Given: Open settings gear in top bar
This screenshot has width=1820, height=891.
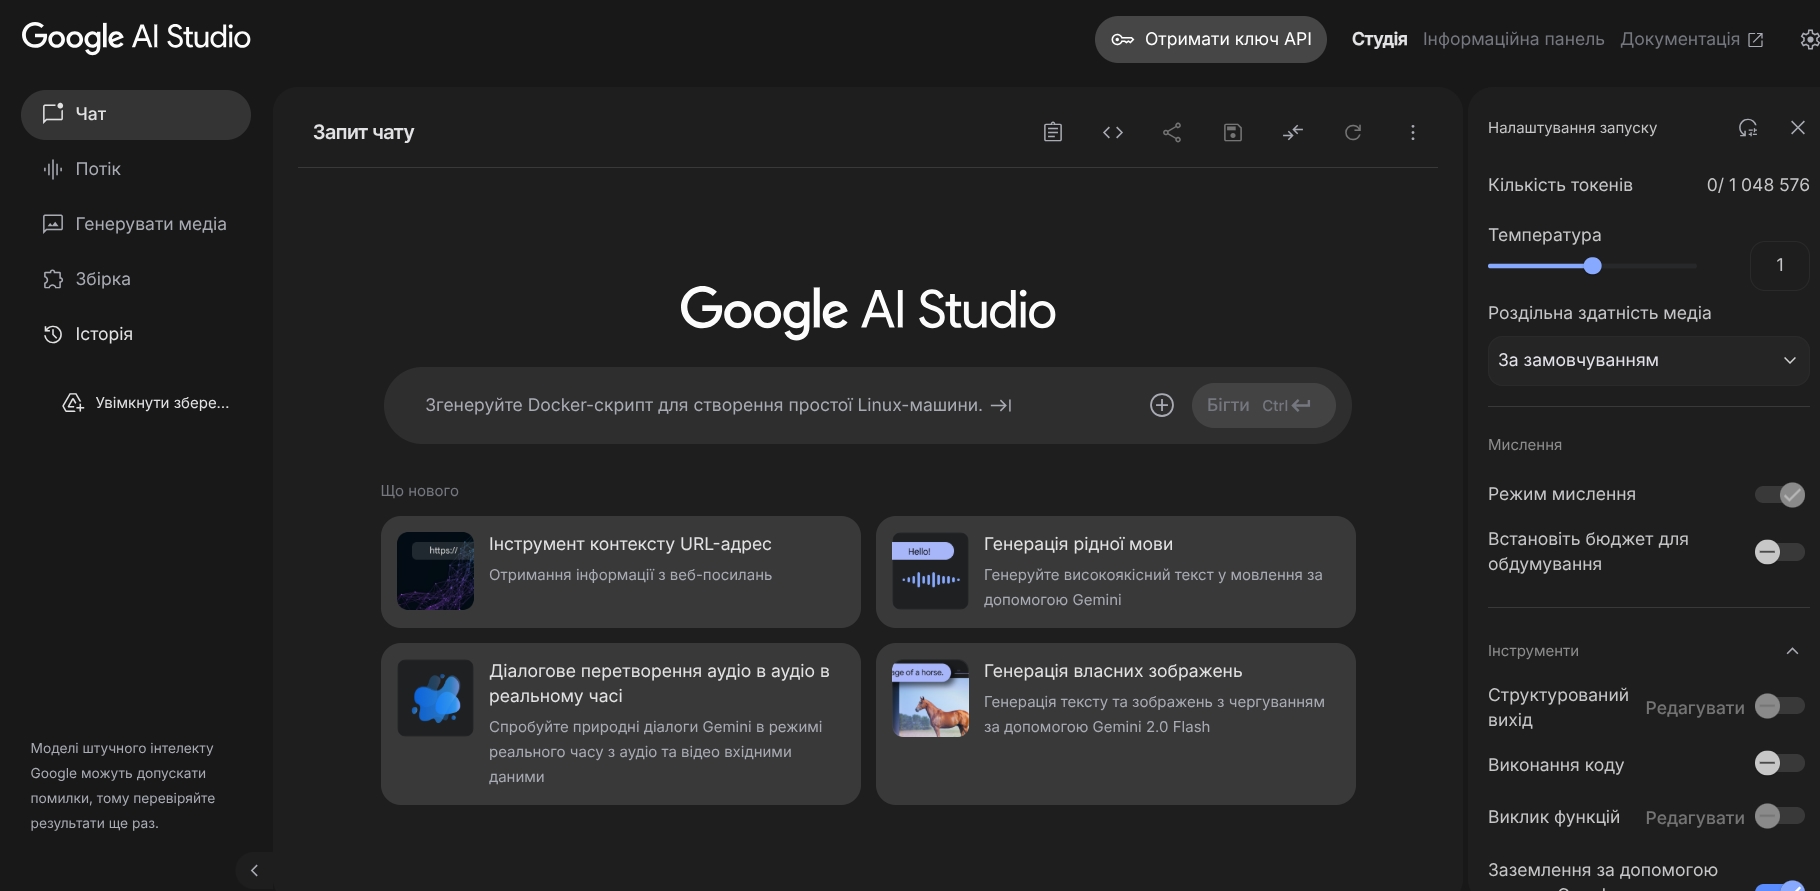Looking at the screenshot, I should (x=1809, y=39).
